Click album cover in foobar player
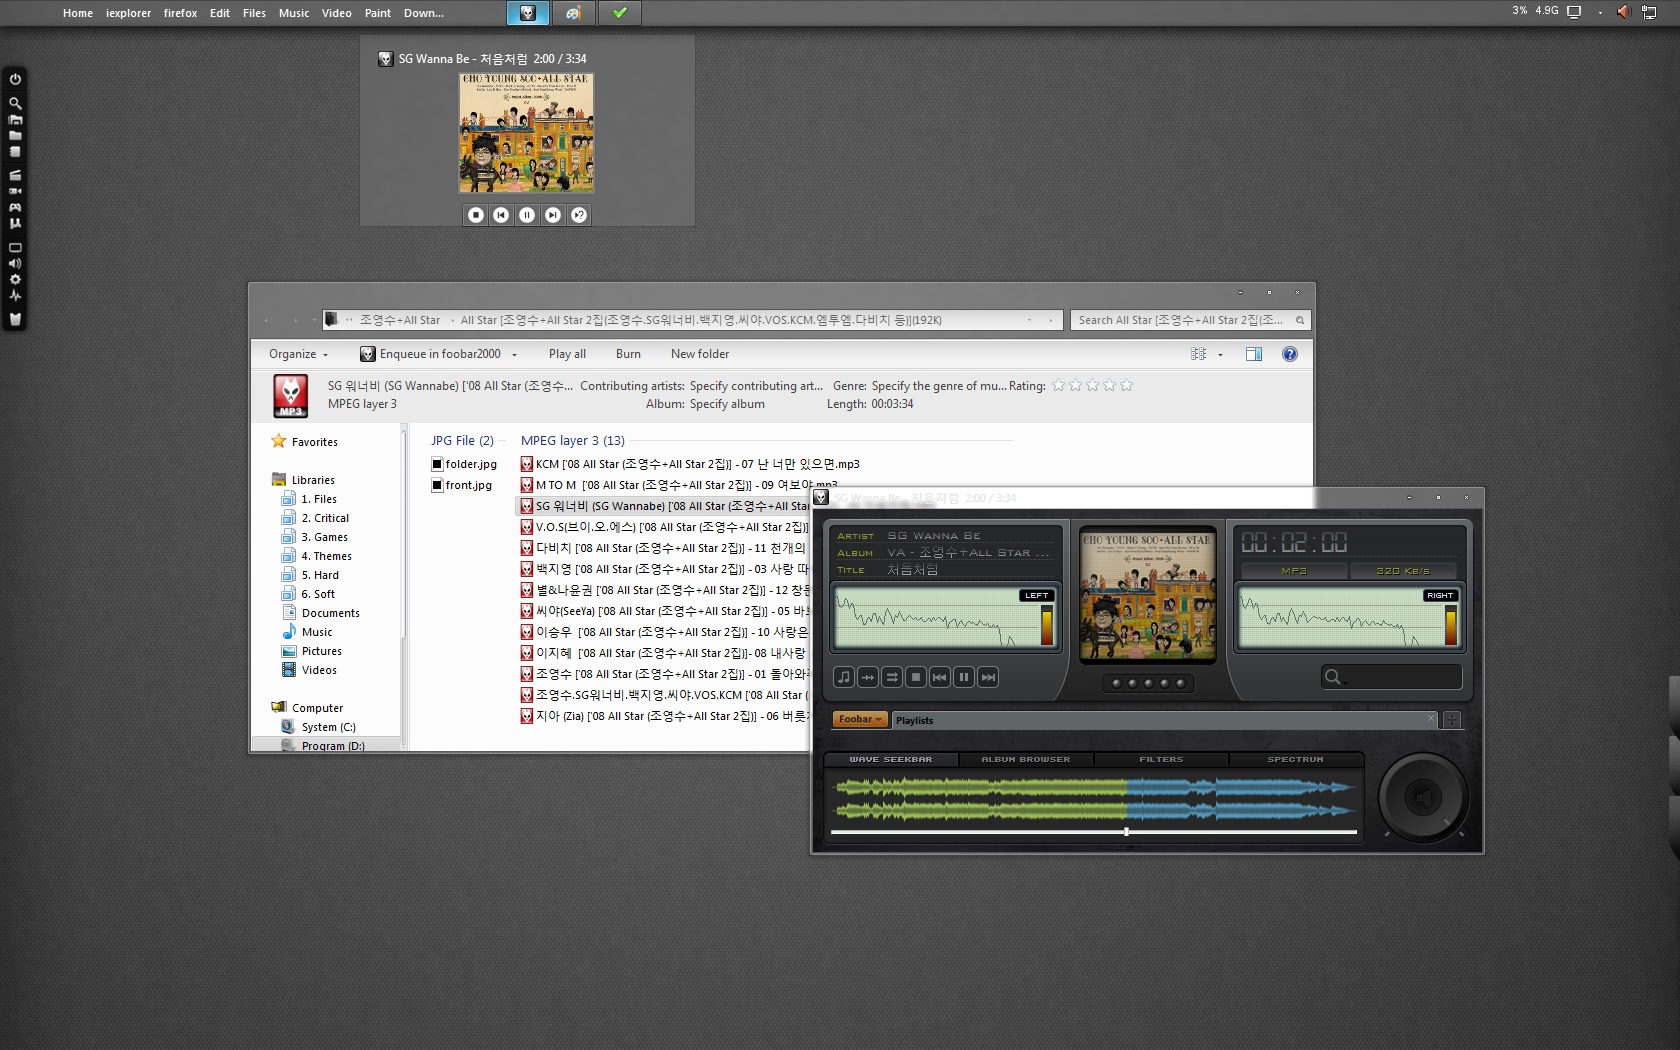The image size is (1680, 1050). pos(1148,595)
